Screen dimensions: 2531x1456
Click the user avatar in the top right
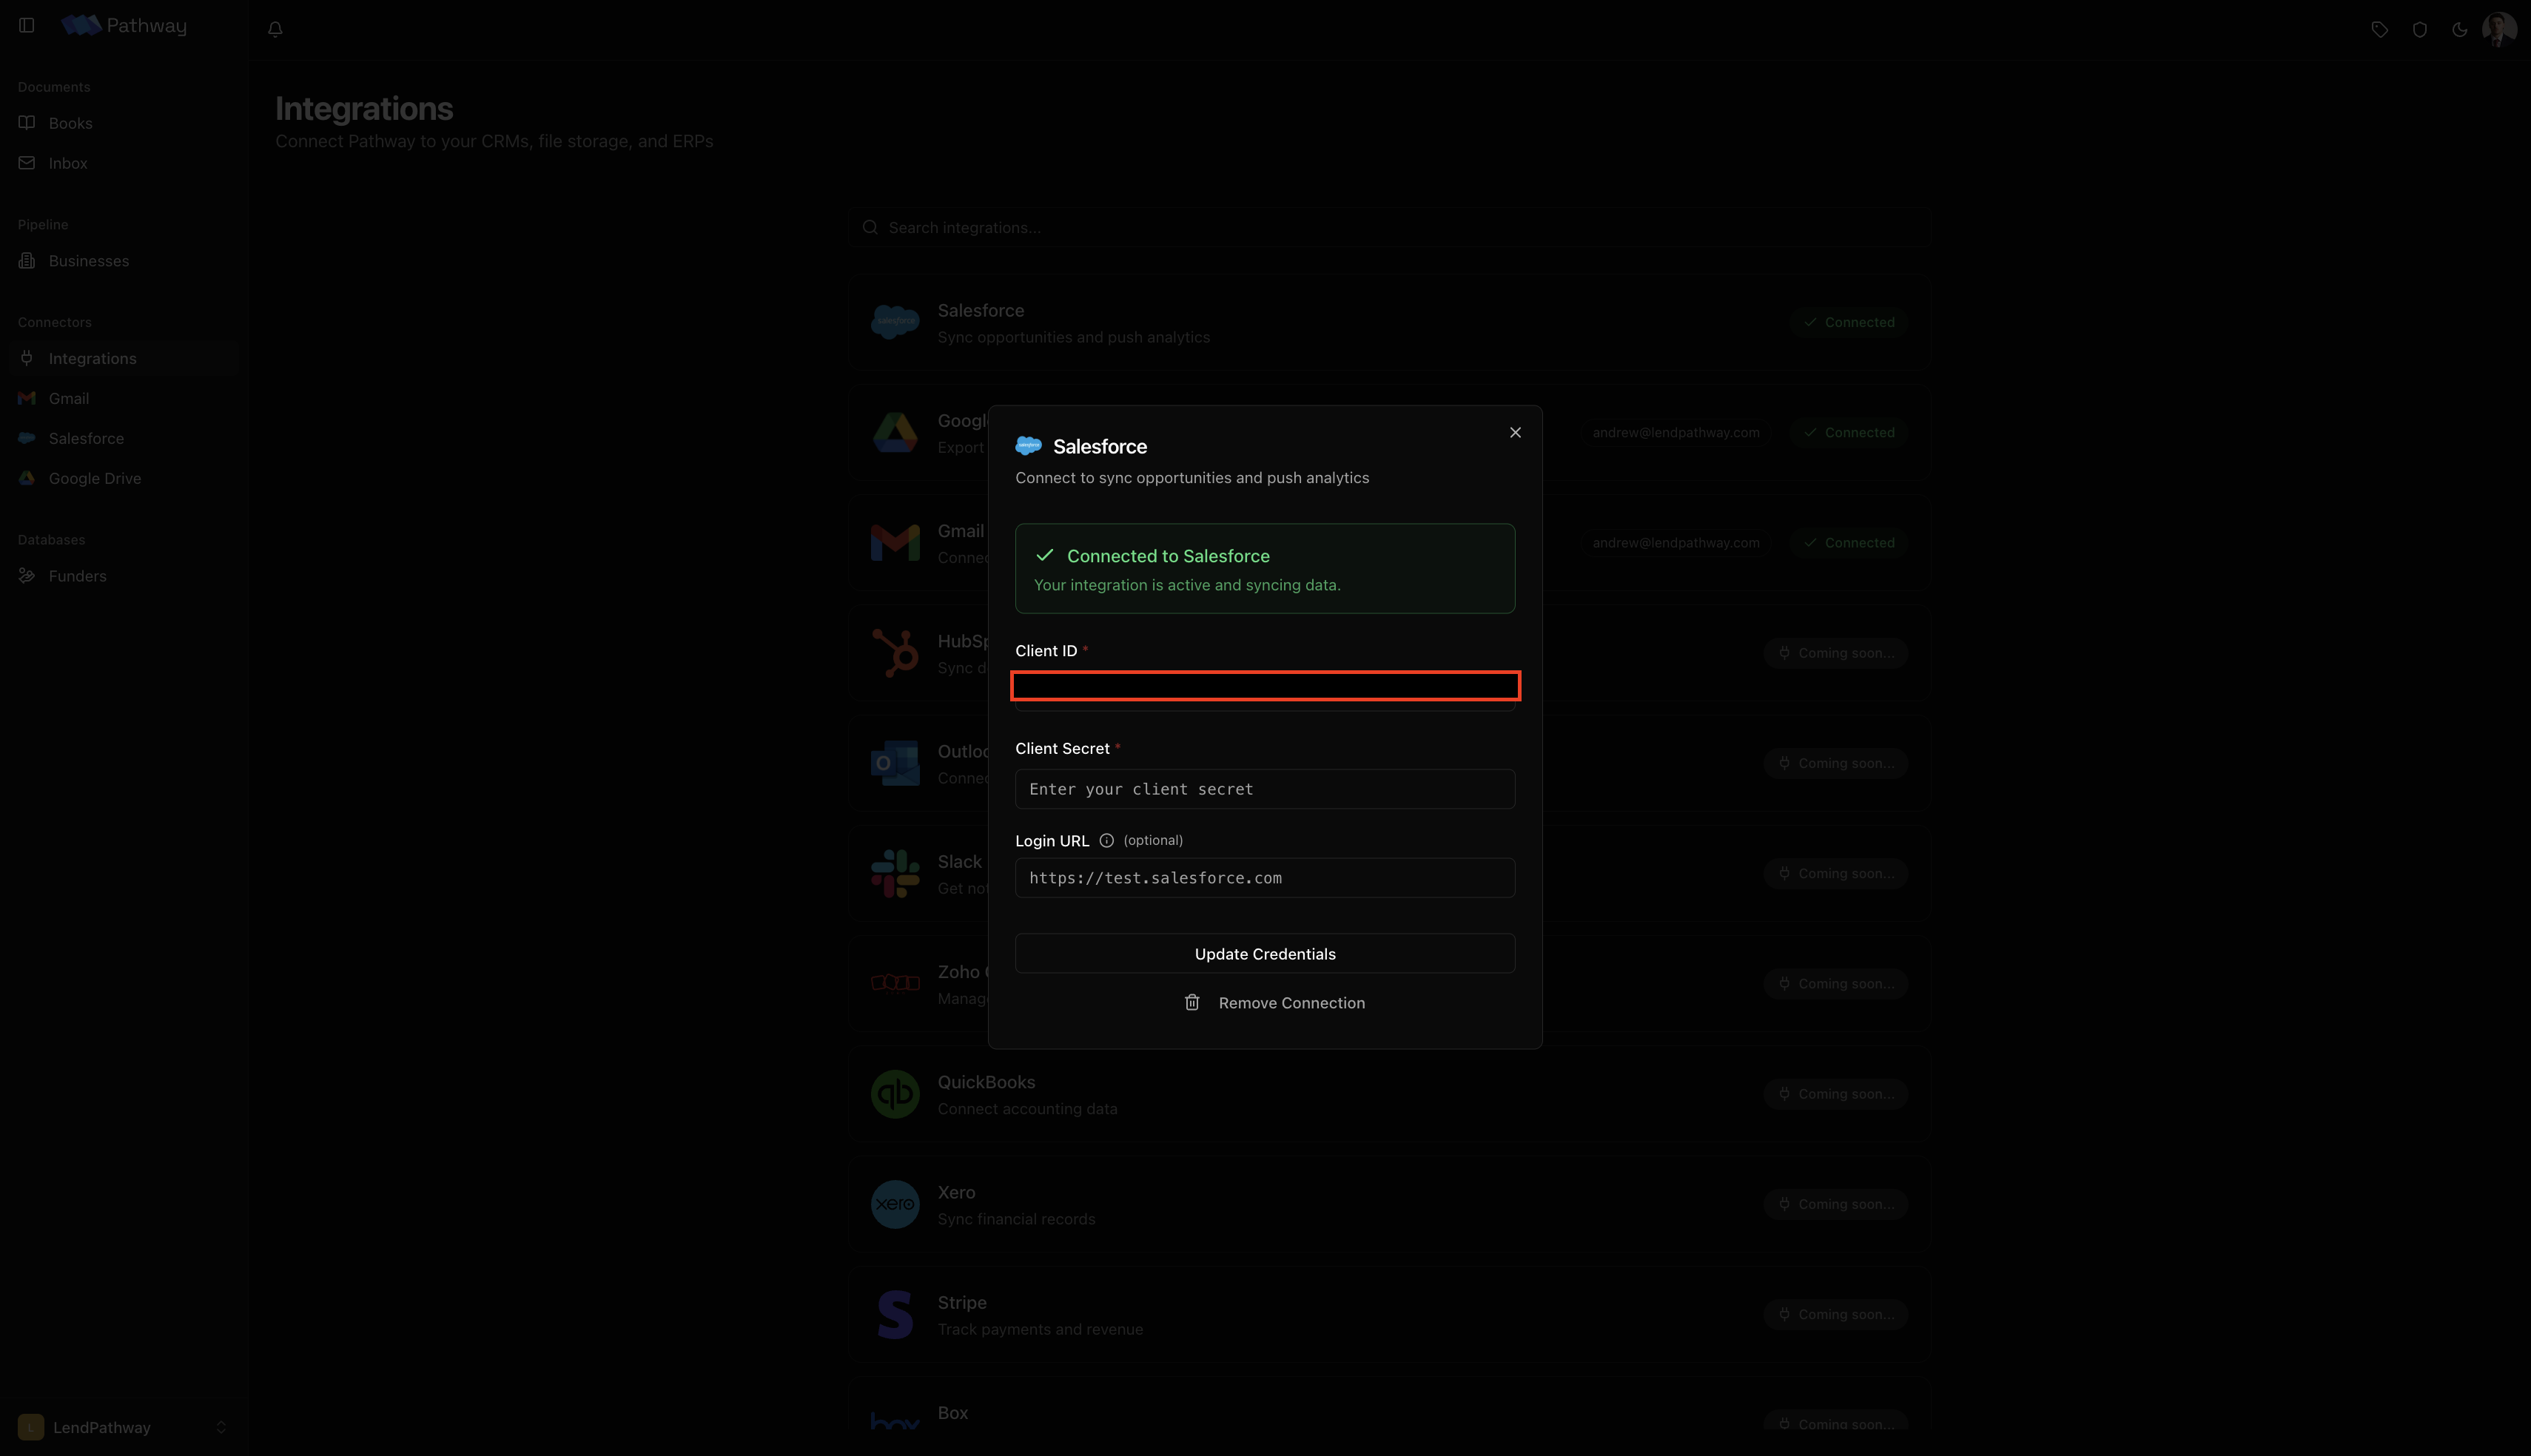click(2500, 29)
